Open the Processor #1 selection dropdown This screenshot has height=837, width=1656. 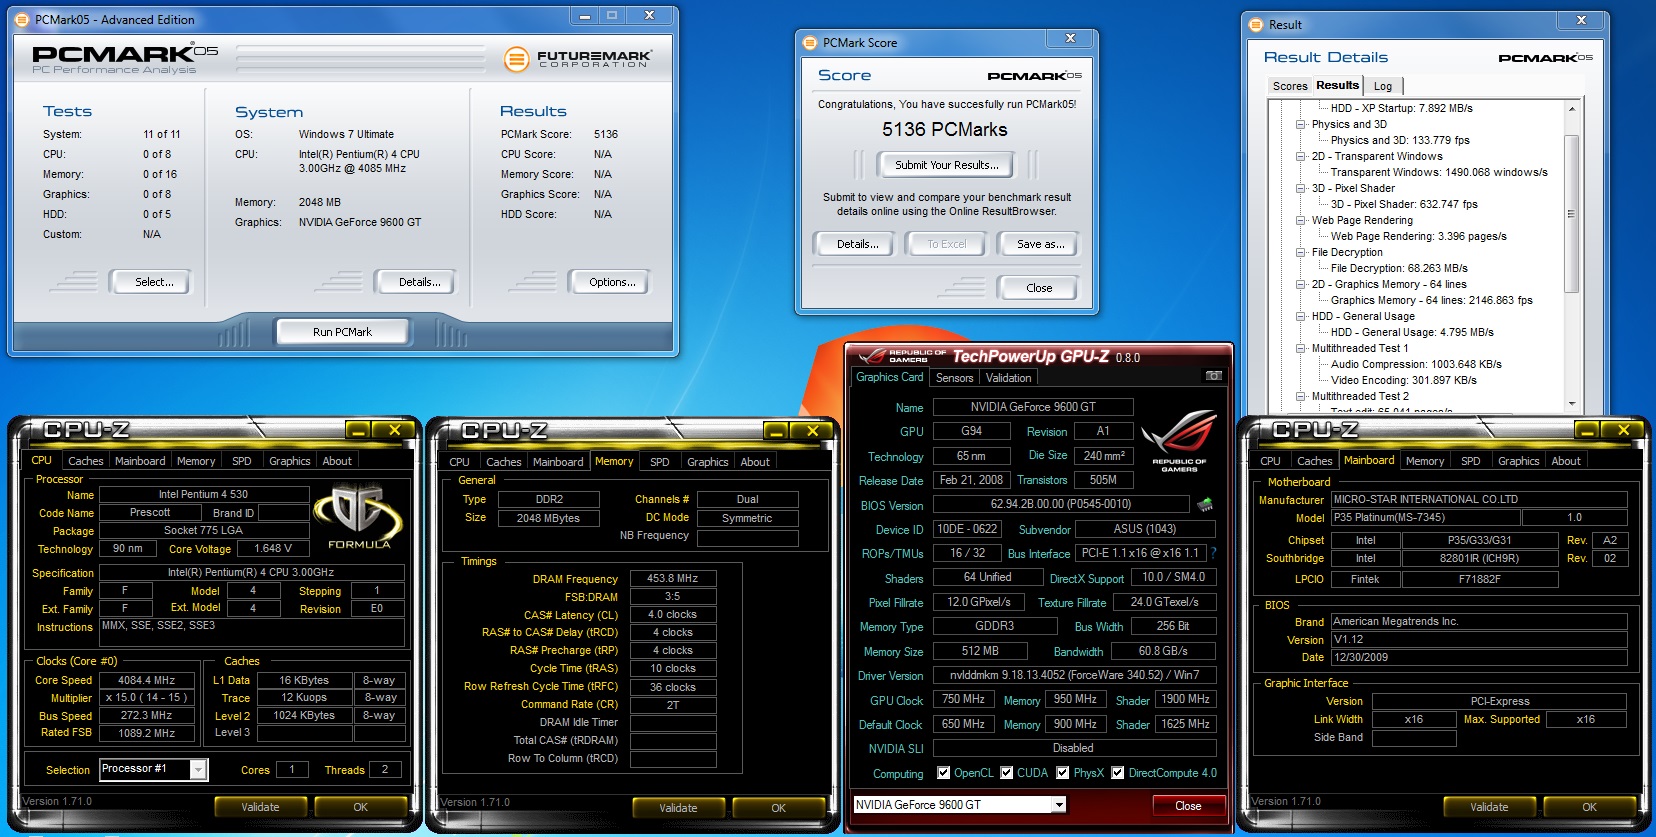(198, 769)
